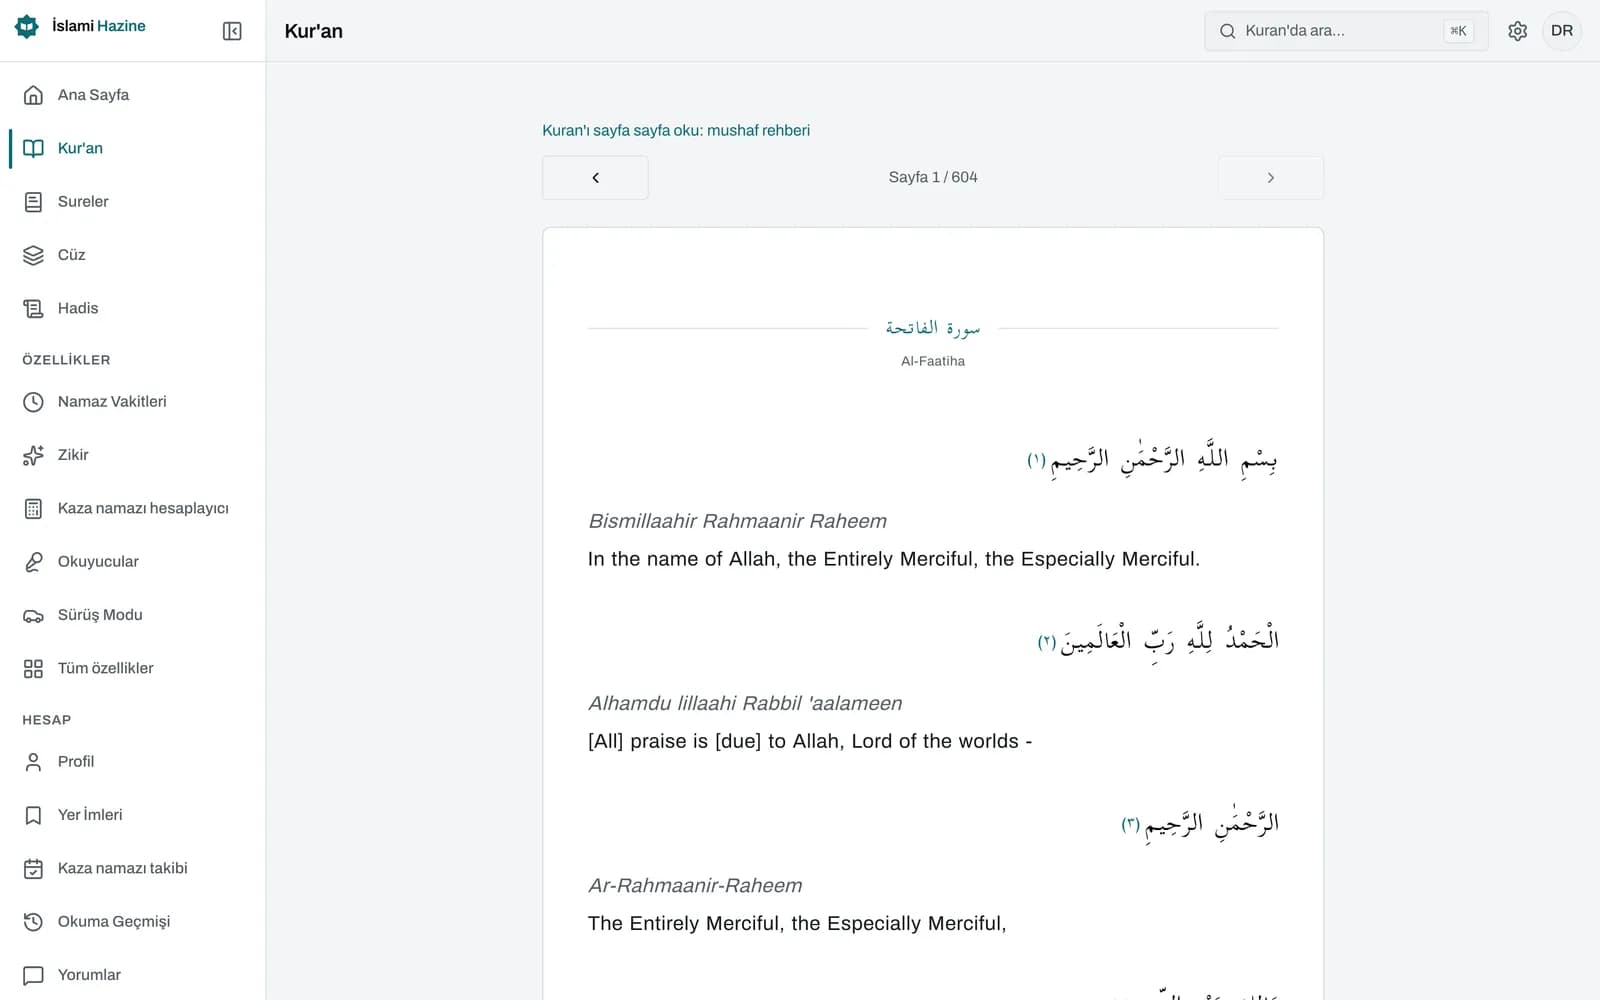The width and height of the screenshot is (1600, 1000).
Task: Focus the Kuran'da ara search field
Action: click(x=1346, y=31)
